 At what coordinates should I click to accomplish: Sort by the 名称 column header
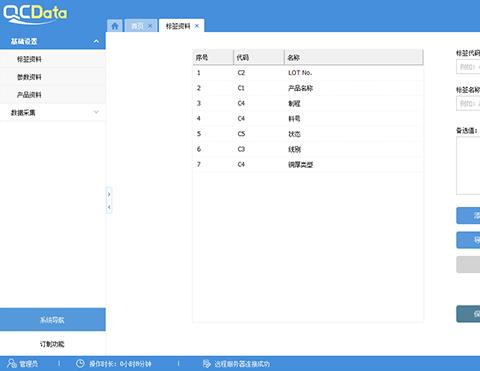tap(354, 57)
